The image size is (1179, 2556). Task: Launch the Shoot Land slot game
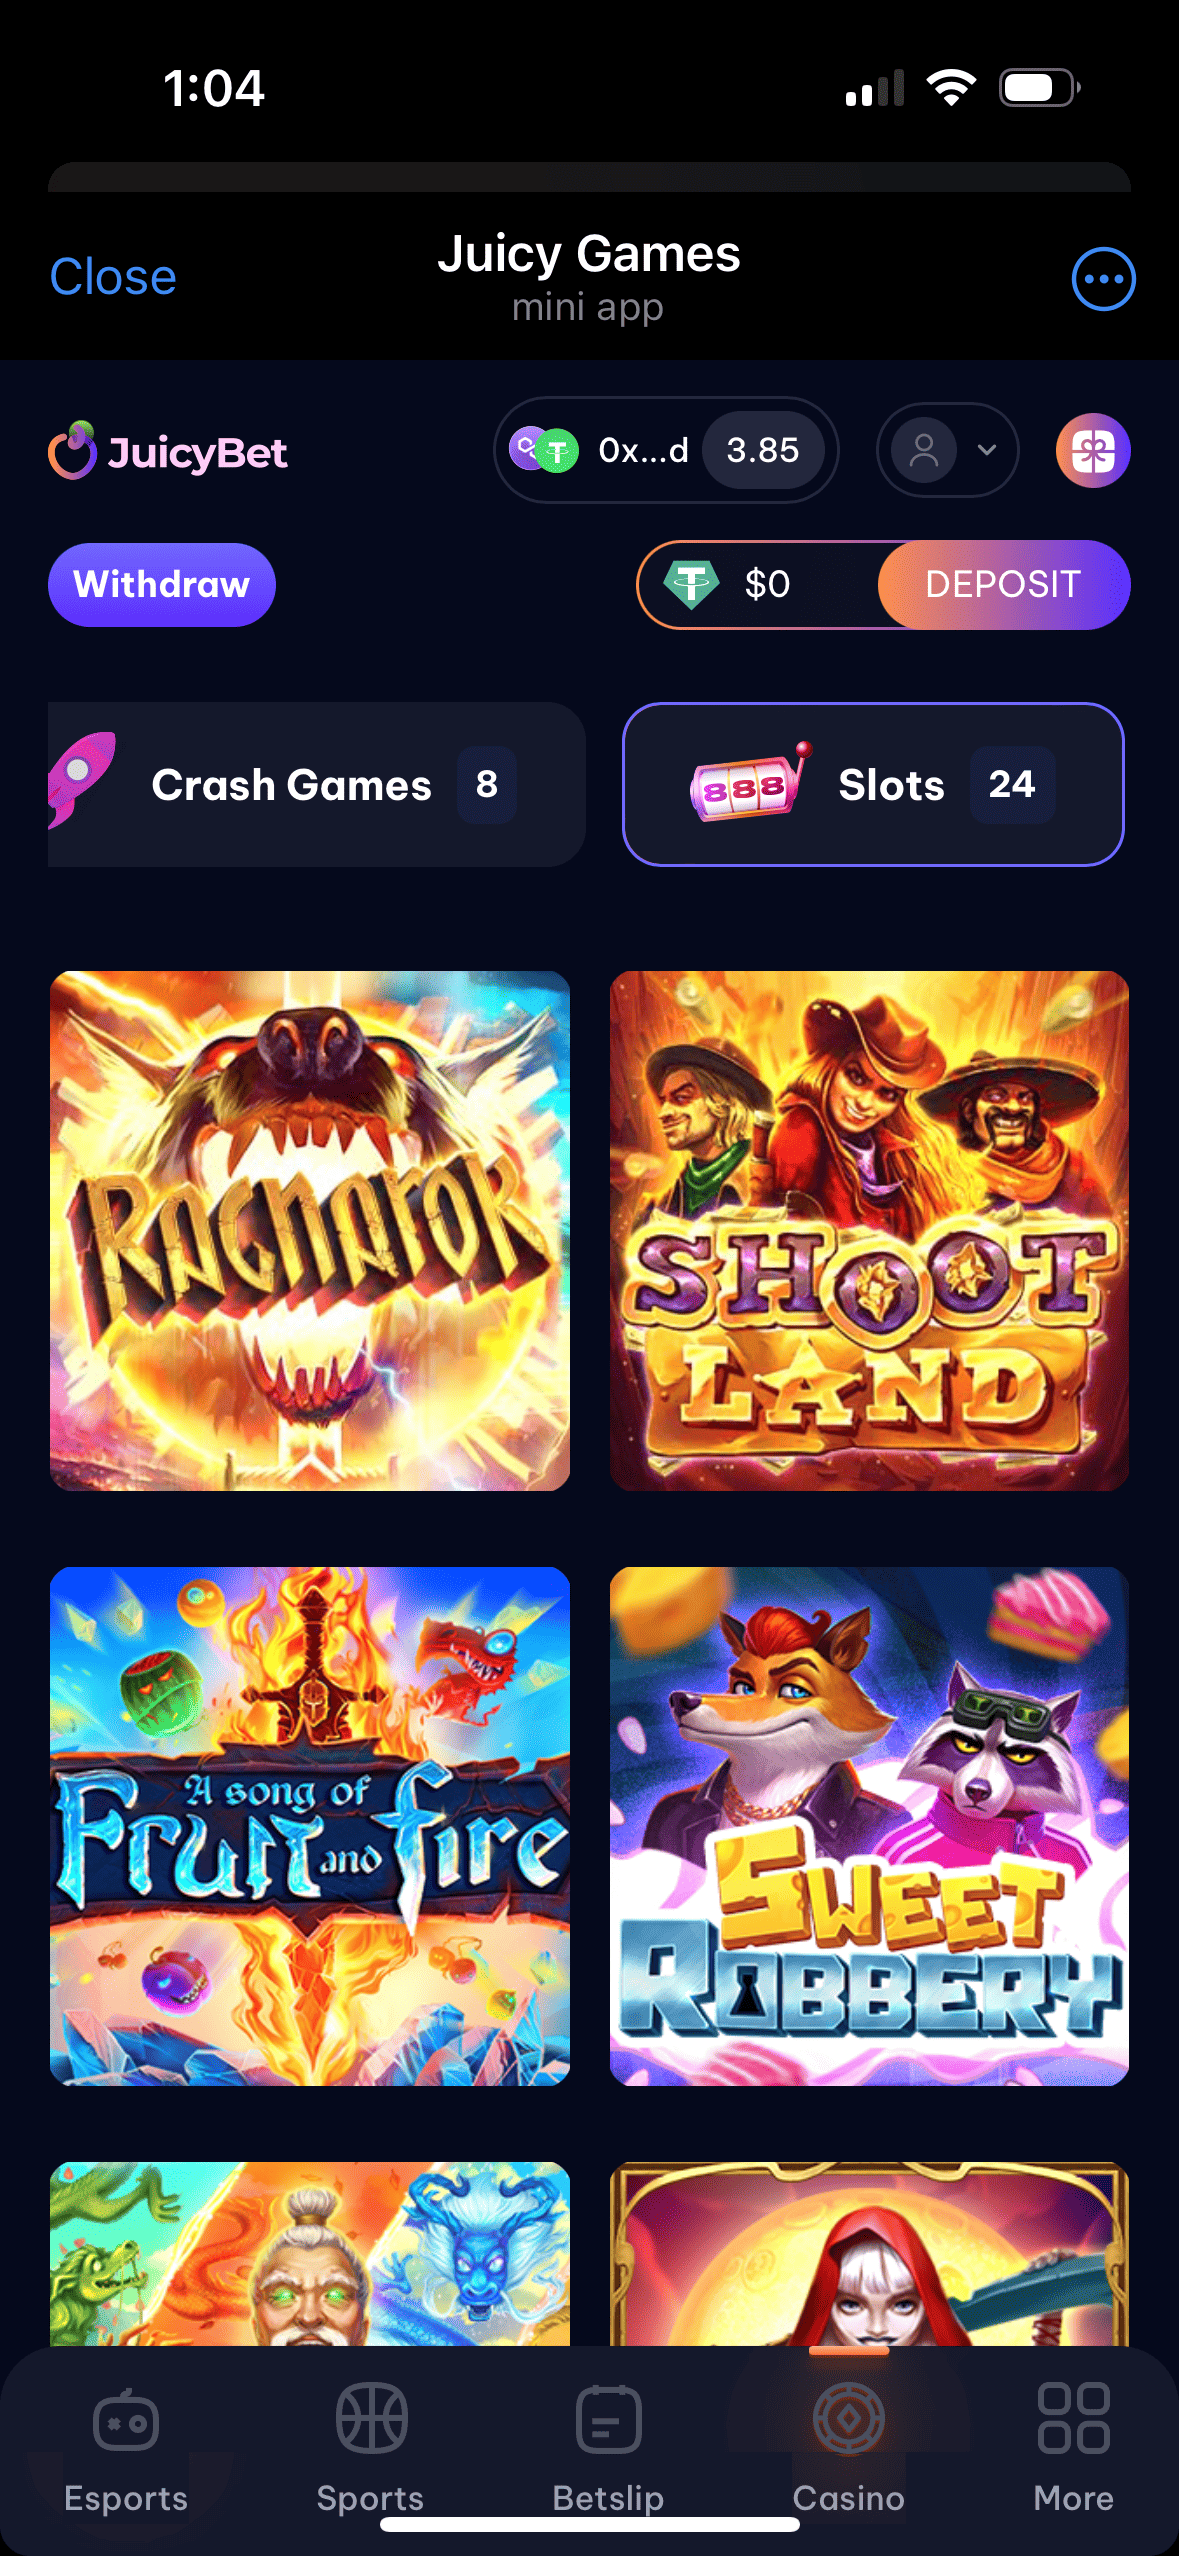click(869, 1231)
